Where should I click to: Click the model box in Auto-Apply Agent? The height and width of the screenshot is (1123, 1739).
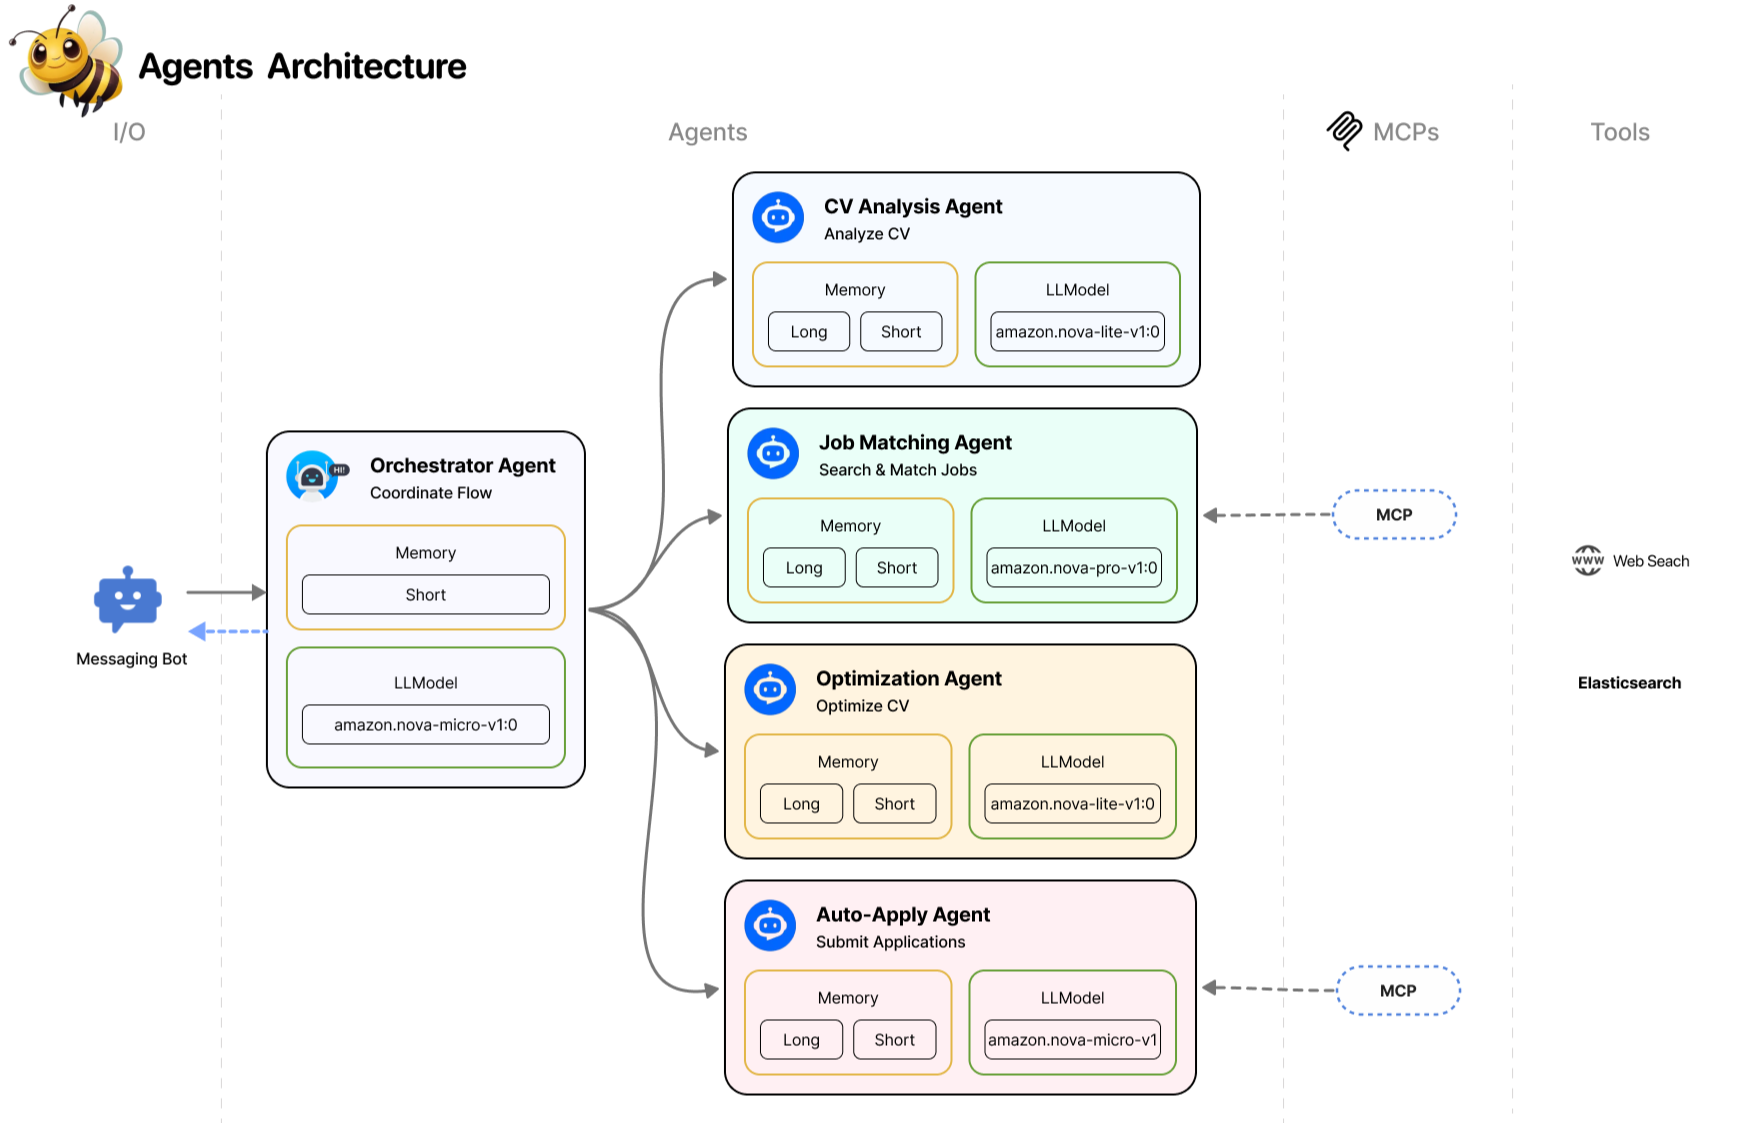point(1073,1039)
